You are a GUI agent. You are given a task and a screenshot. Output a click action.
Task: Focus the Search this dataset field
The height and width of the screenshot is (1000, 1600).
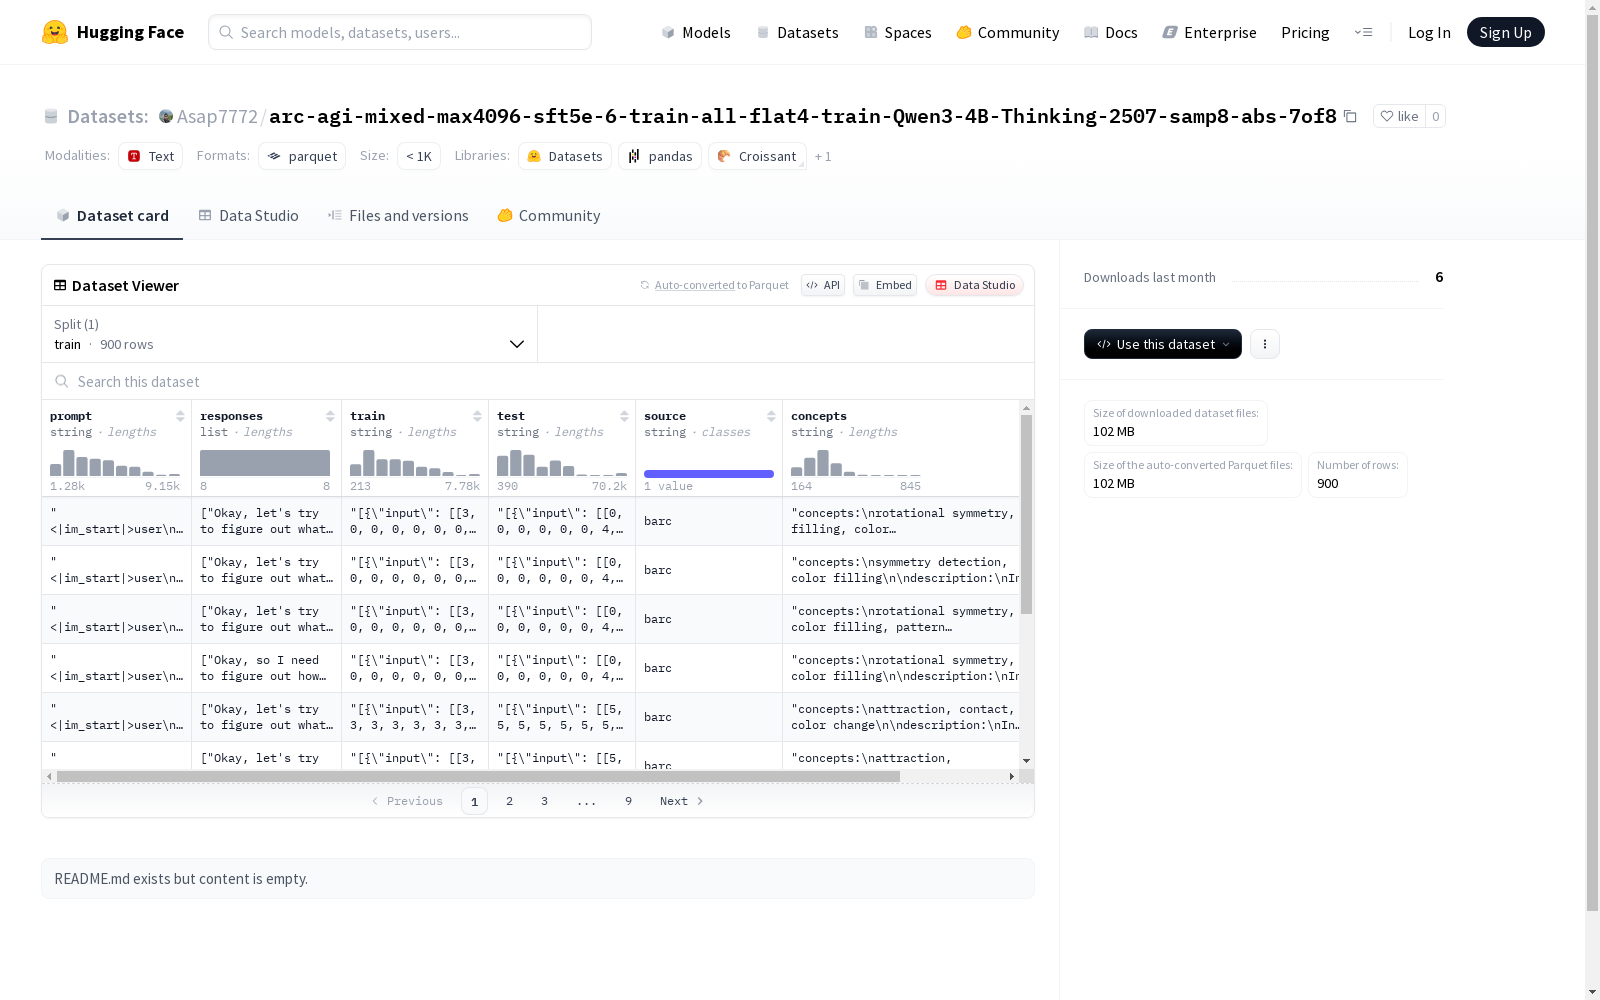(538, 381)
